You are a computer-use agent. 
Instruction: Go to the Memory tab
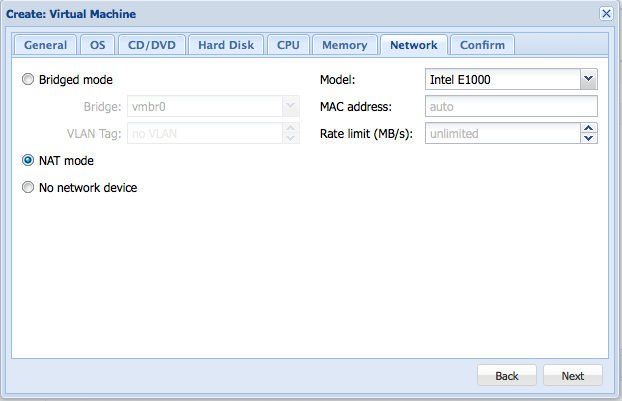(345, 45)
